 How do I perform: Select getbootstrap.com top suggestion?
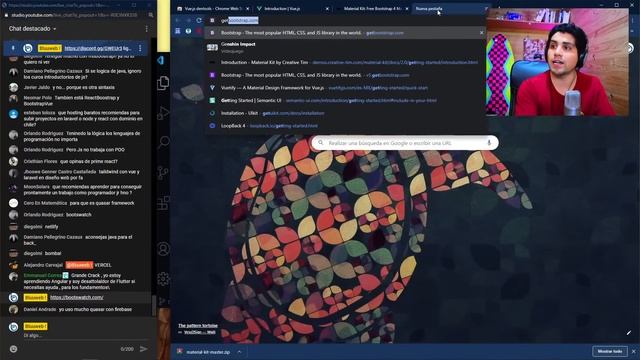pos(345,33)
